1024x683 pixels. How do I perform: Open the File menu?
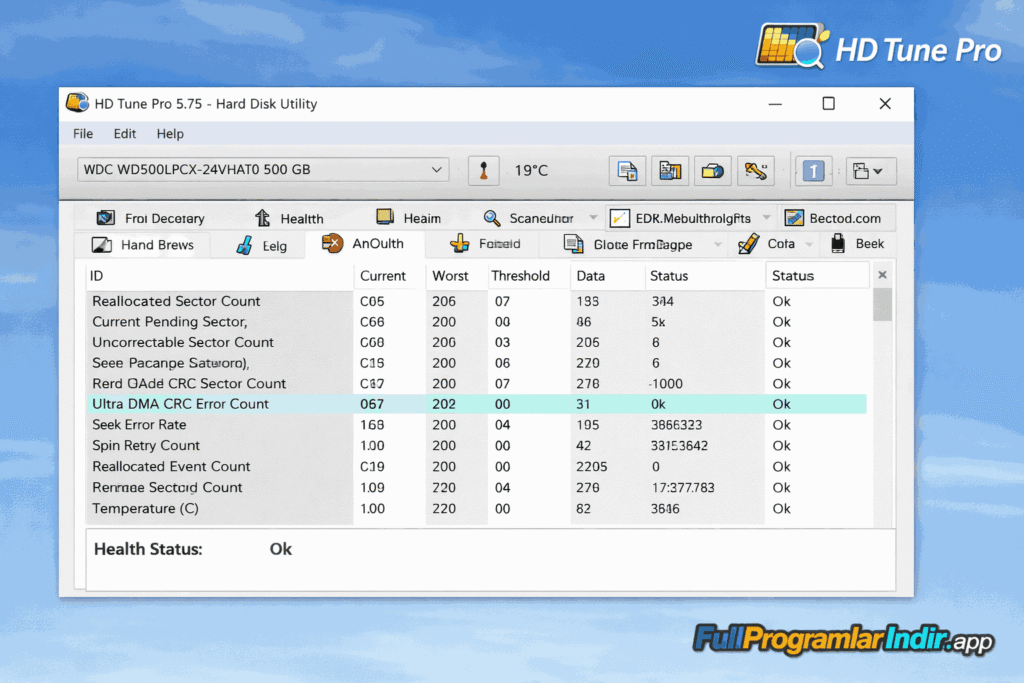[83, 133]
